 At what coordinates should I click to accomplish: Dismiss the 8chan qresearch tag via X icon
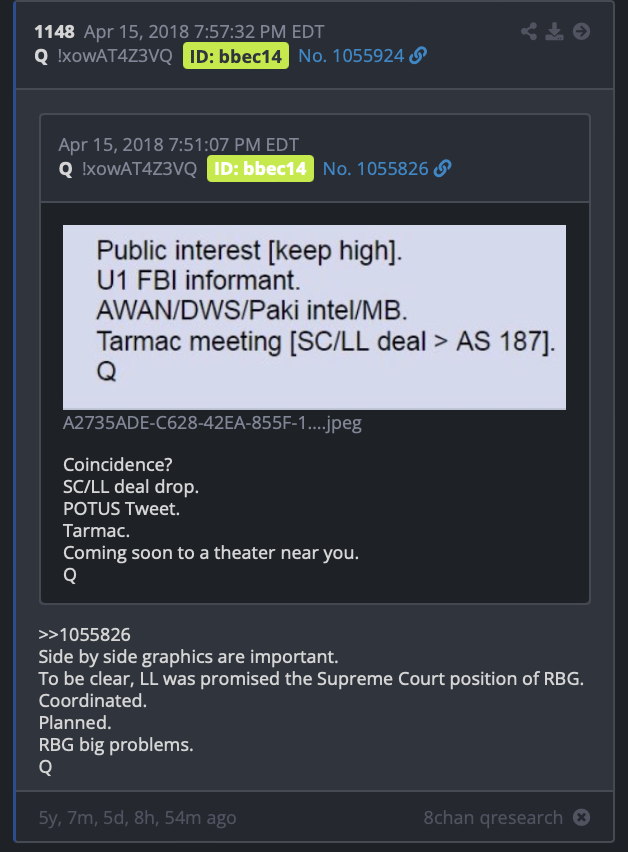tap(581, 817)
